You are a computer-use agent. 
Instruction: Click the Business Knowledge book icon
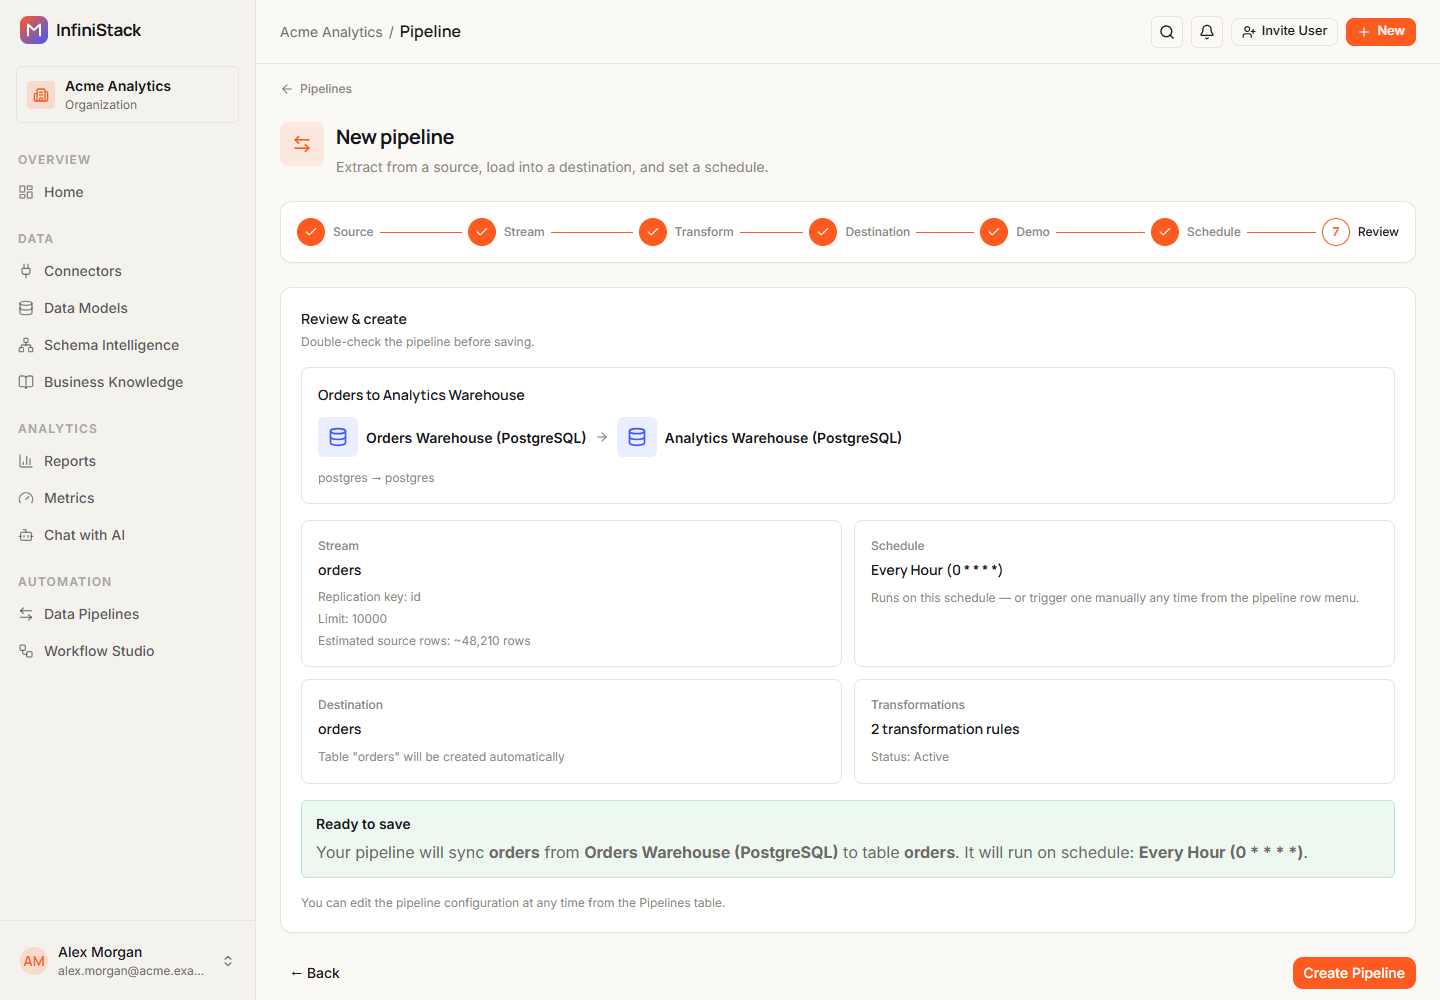click(x=26, y=382)
